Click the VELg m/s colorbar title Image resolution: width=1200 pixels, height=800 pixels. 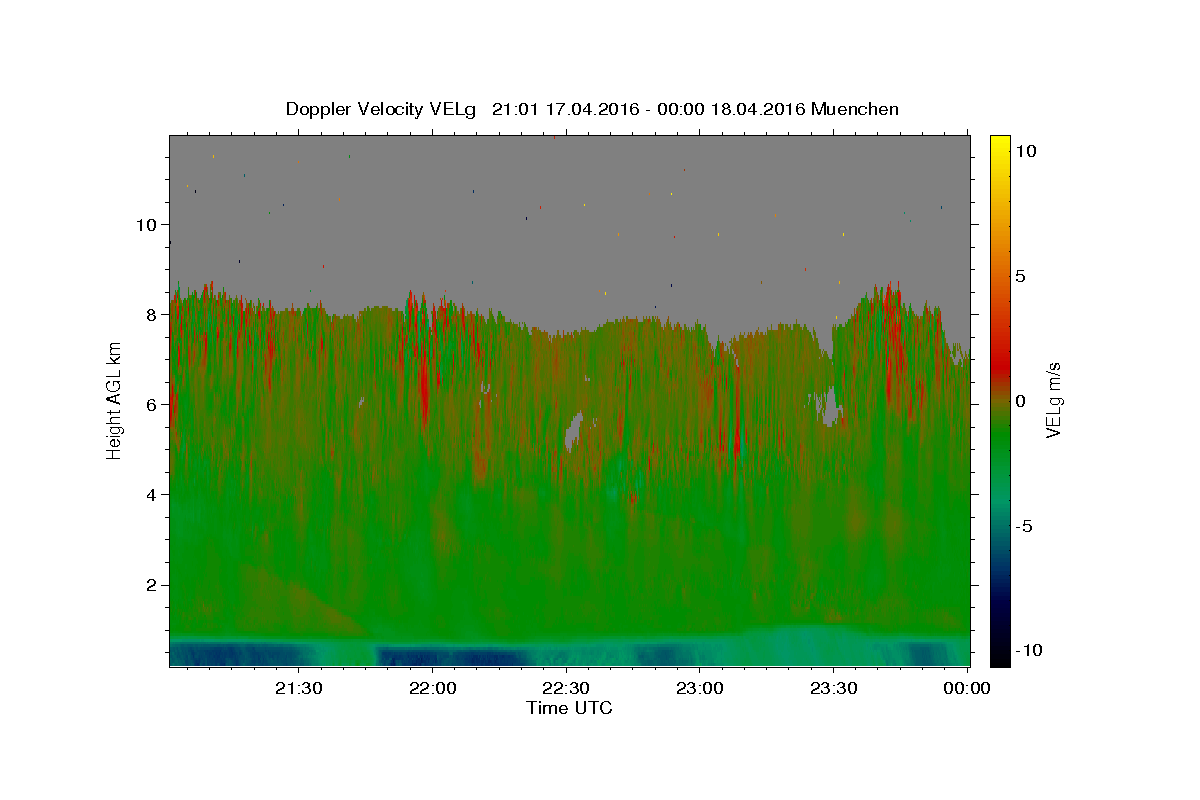pos(1054,400)
